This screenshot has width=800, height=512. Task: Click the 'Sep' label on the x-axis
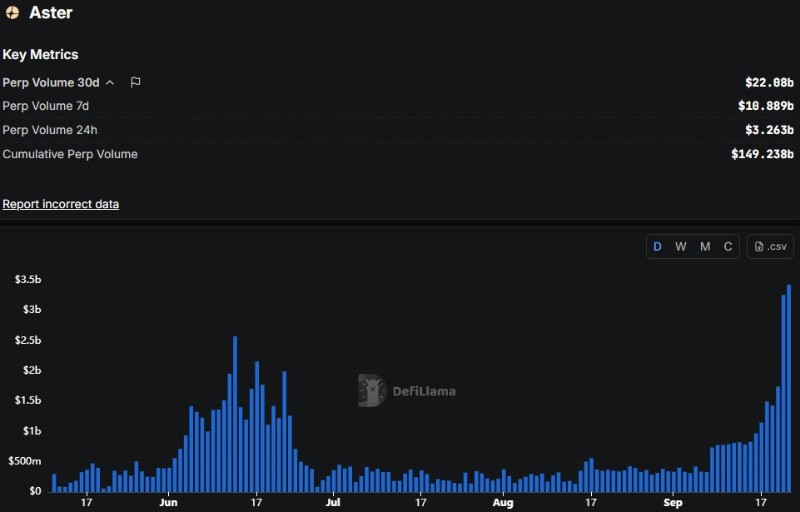click(x=673, y=503)
